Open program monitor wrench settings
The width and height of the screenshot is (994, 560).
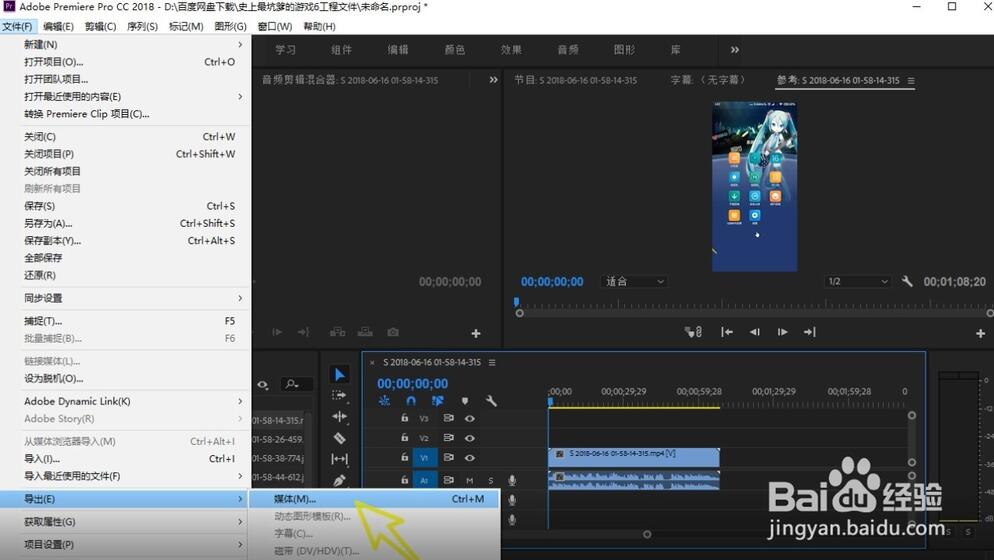pos(907,282)
